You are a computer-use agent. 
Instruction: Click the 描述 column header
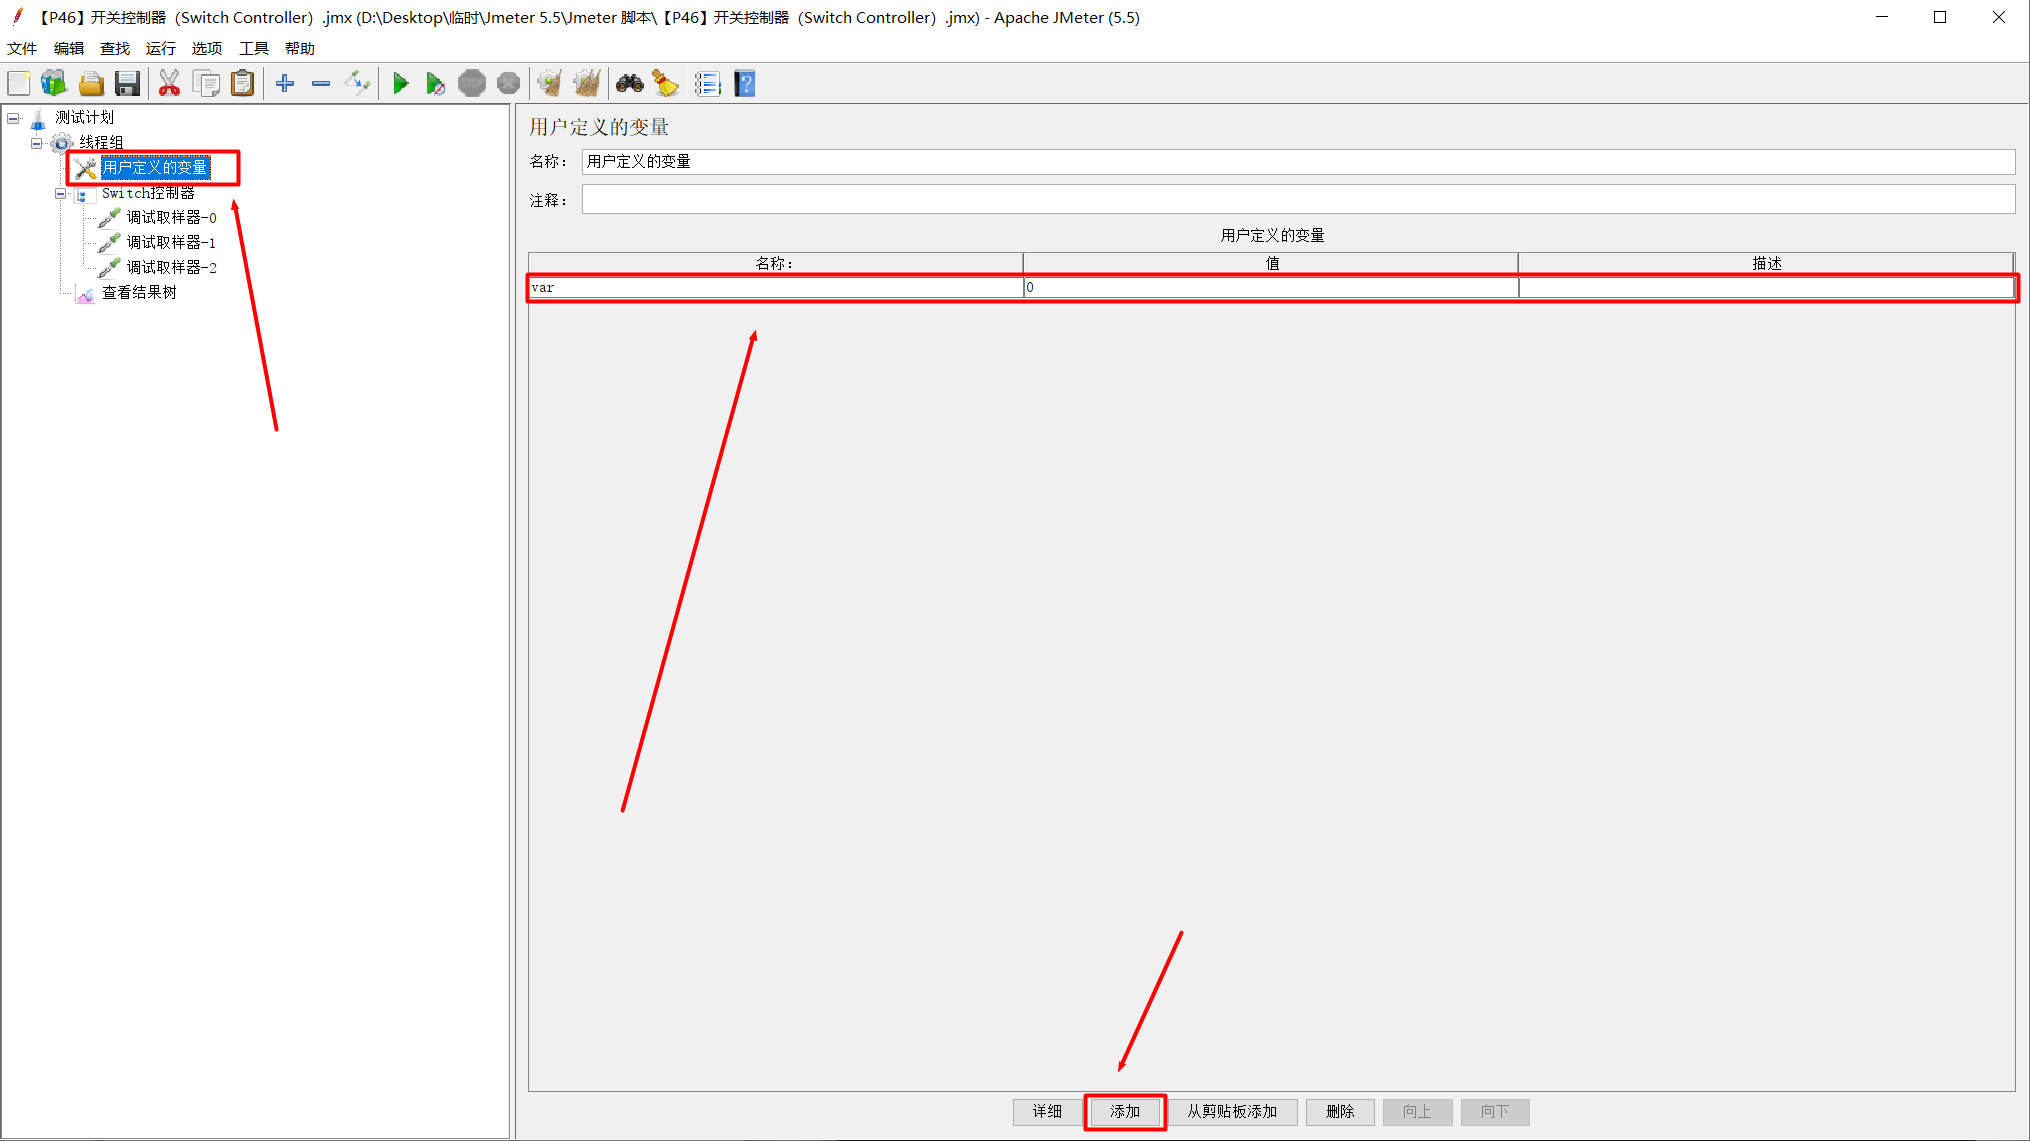coord(1766,263)
